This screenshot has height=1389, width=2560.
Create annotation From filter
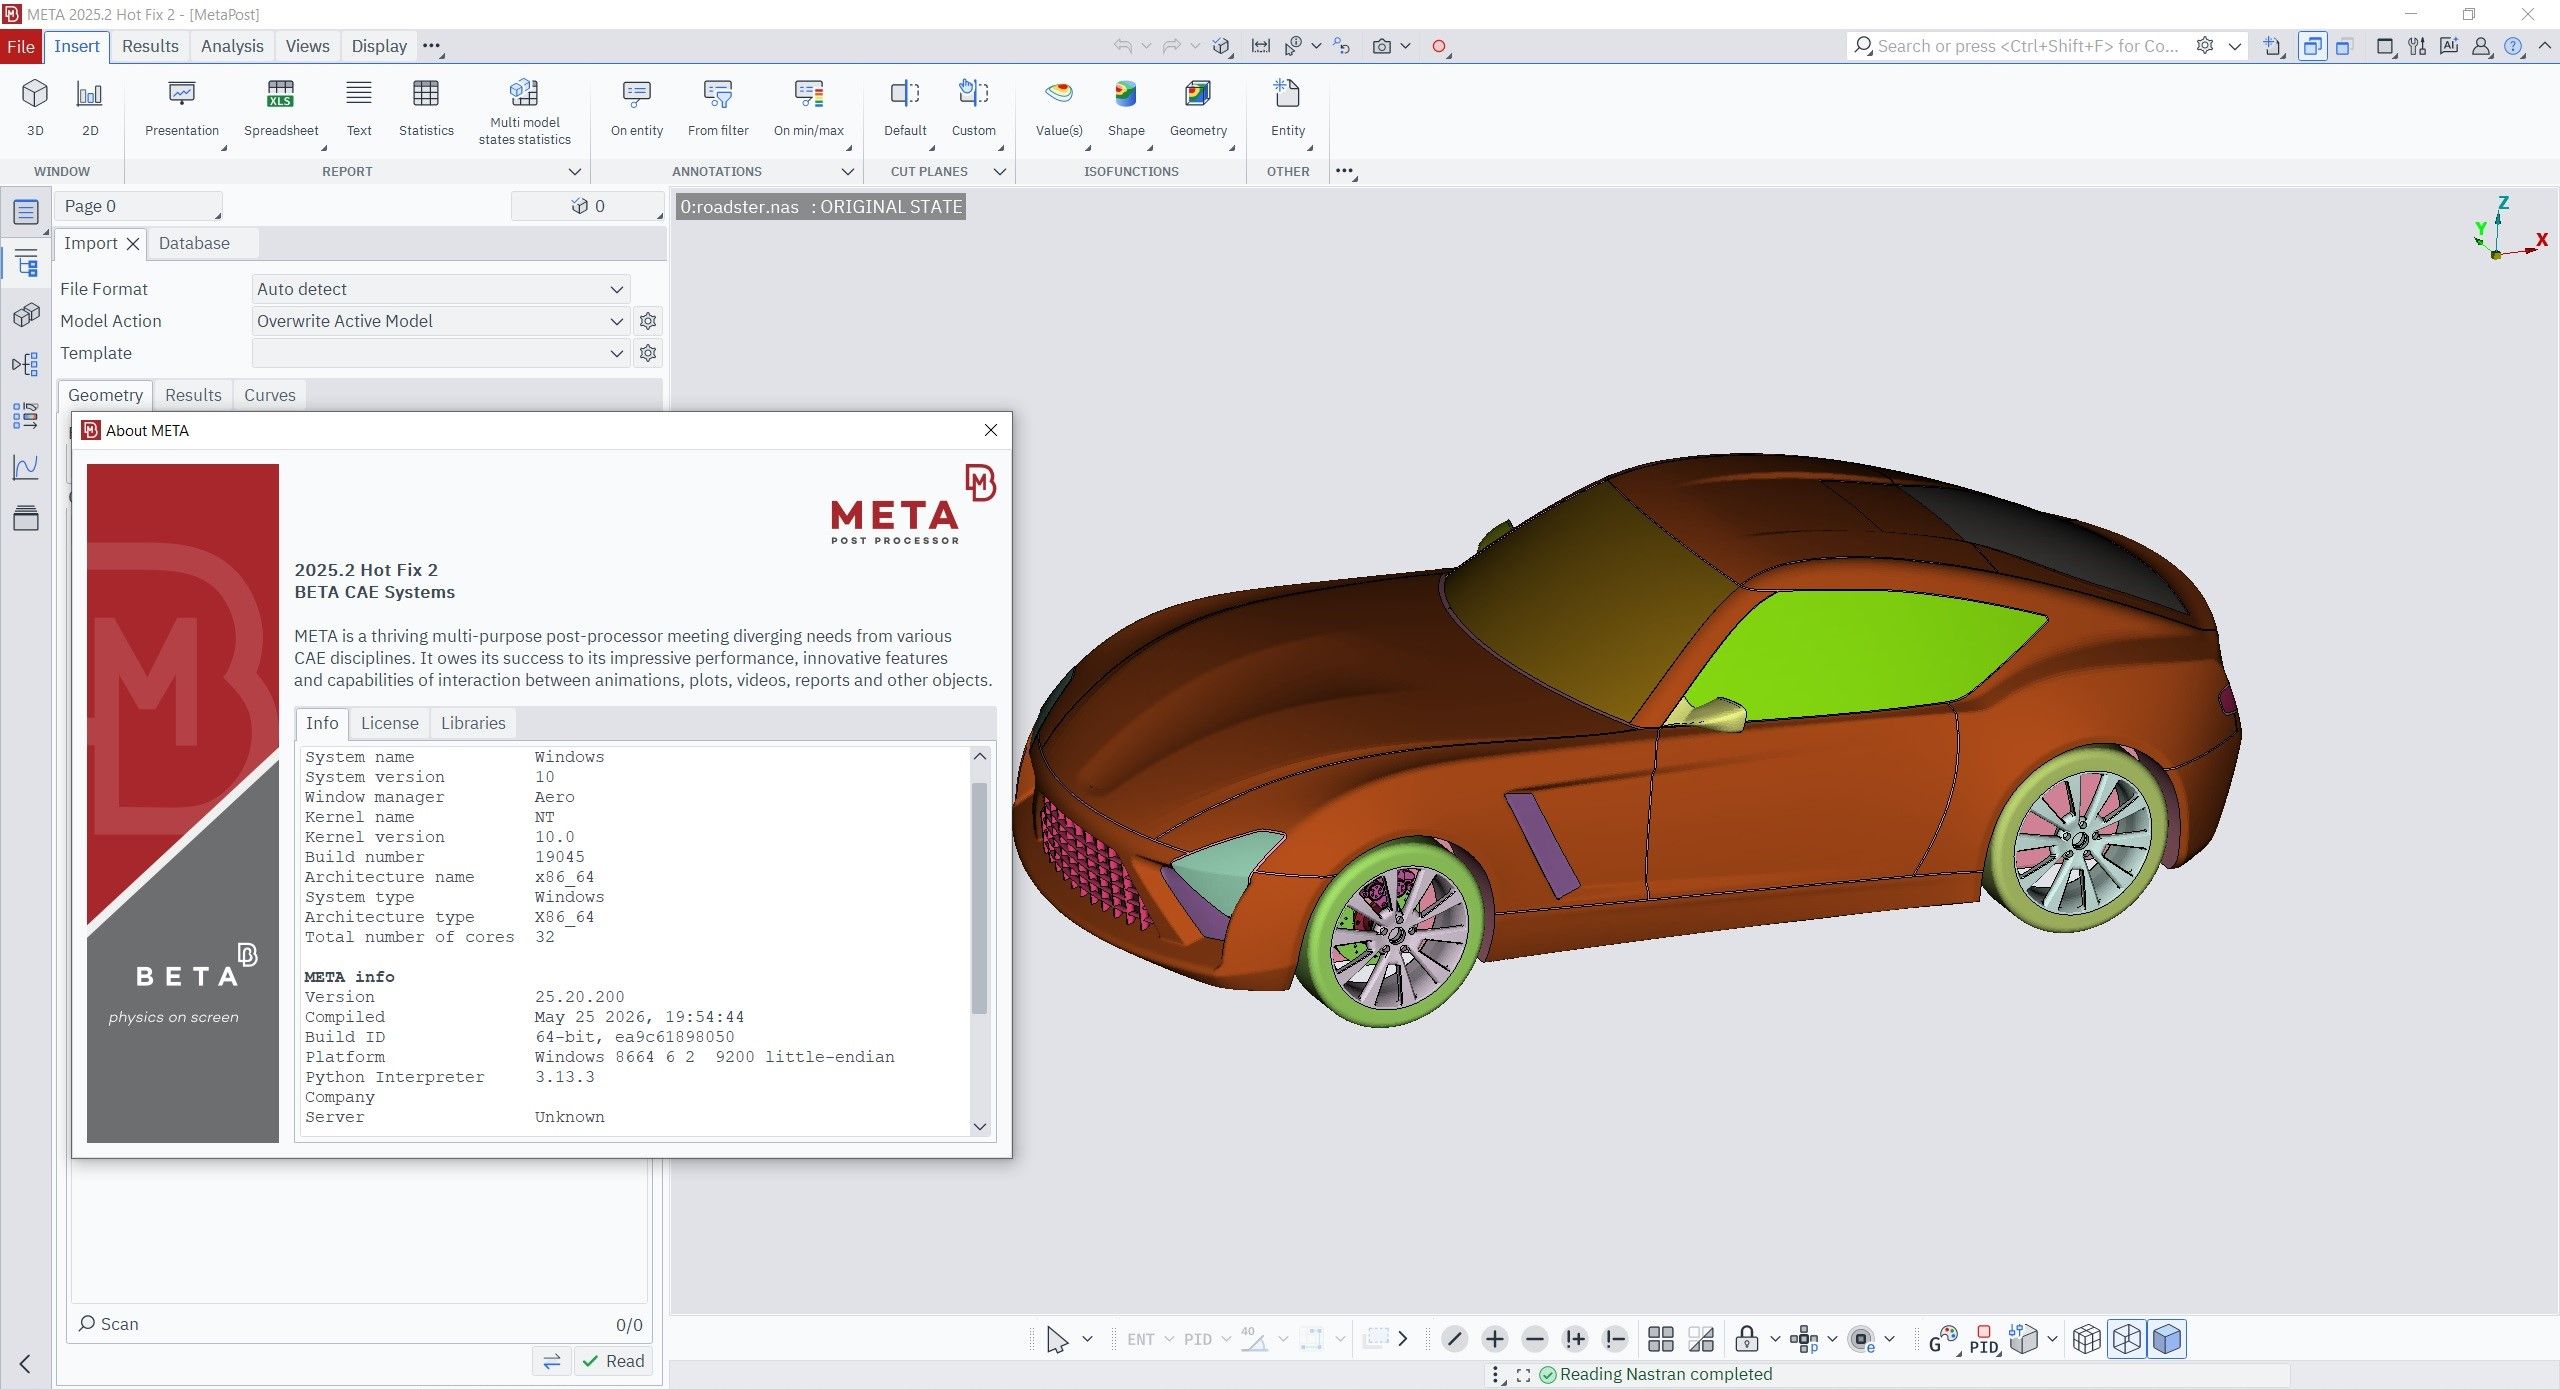(x=718, y=107)
